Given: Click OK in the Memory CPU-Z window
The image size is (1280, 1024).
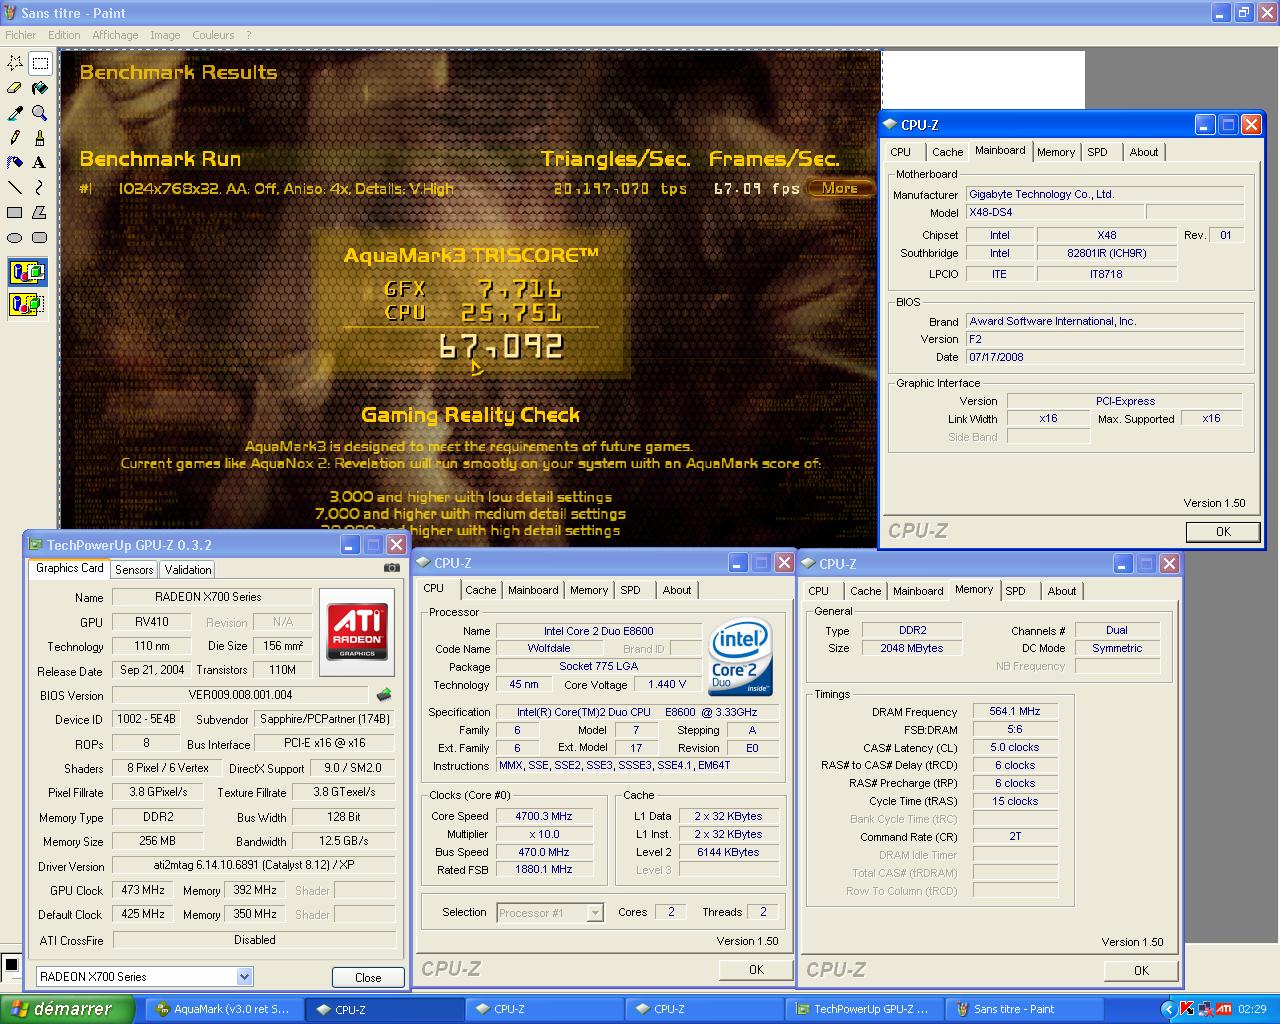Looking at the screenshot, I should [1141, 970].
